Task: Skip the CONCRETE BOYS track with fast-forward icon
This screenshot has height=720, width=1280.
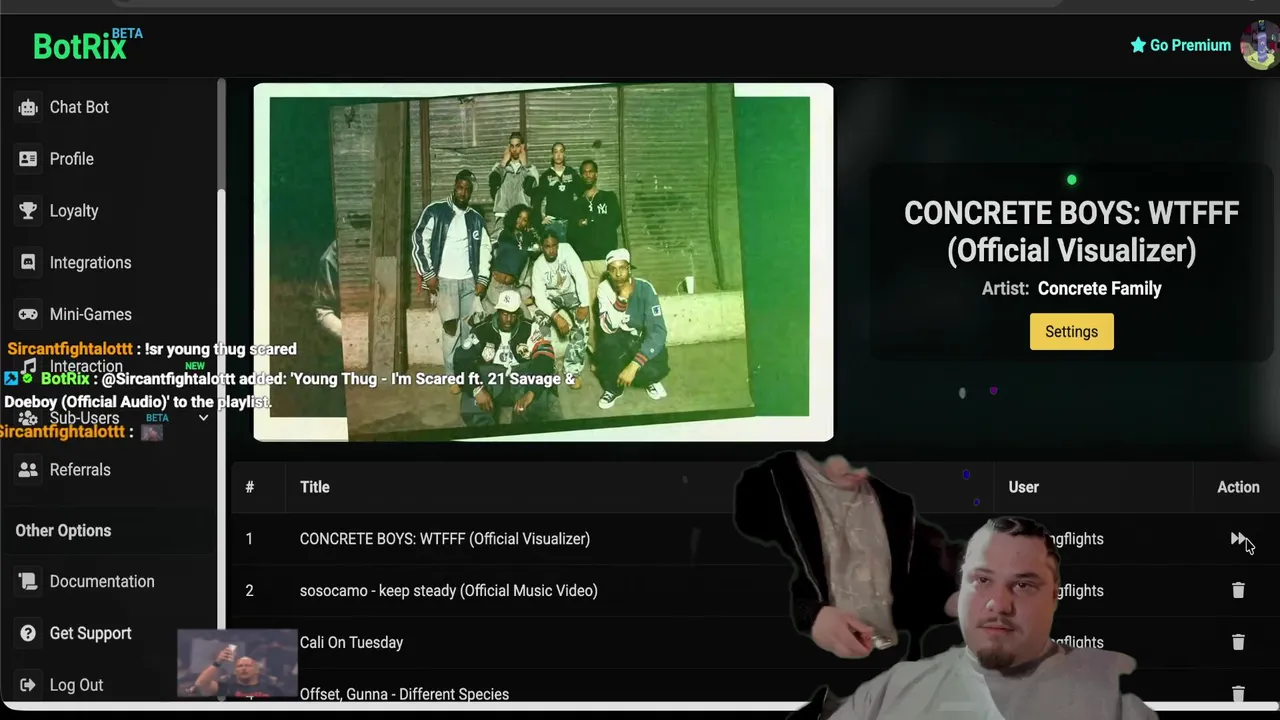Action: coord(1238,539)
